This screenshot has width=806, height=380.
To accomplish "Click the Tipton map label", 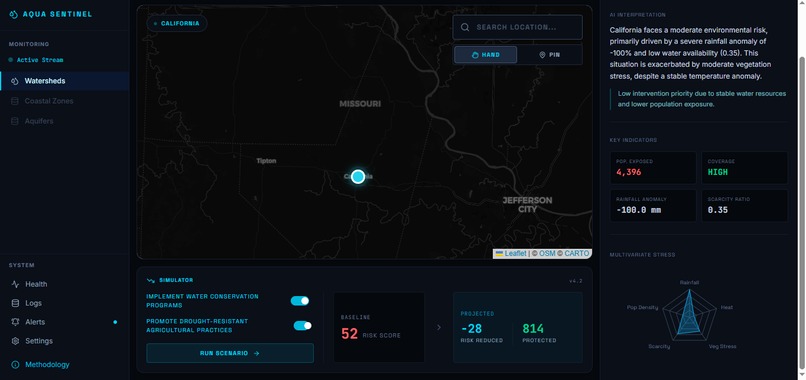I will pyautogui.click(x=266, y=161).
